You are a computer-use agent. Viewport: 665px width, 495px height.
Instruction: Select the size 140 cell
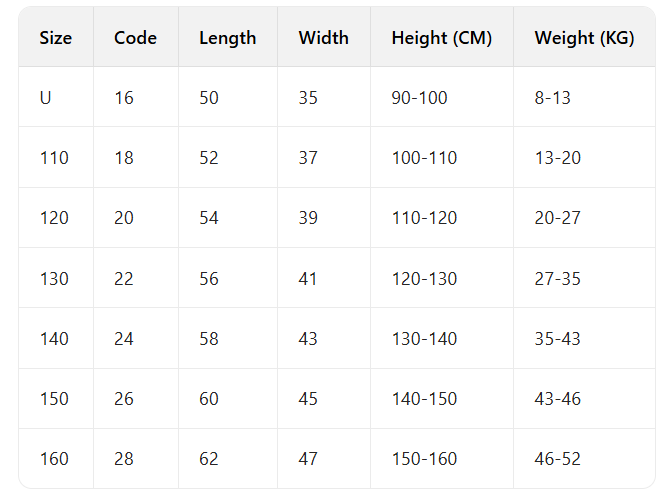coord(54,339)
